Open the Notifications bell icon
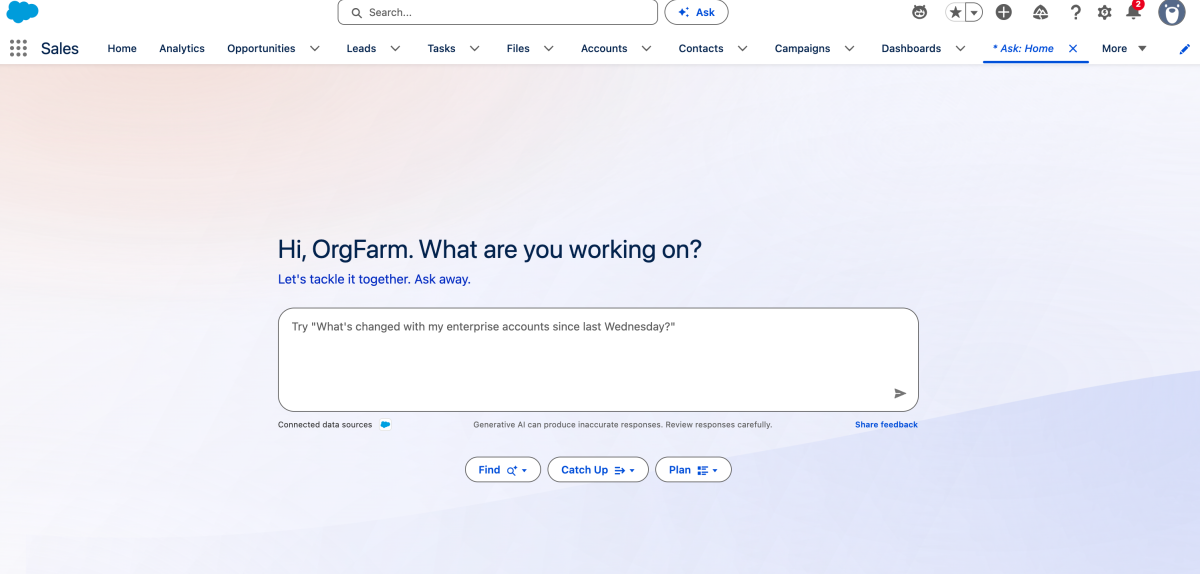This screenshot has height=574, width=1200. coord(1134,12)
